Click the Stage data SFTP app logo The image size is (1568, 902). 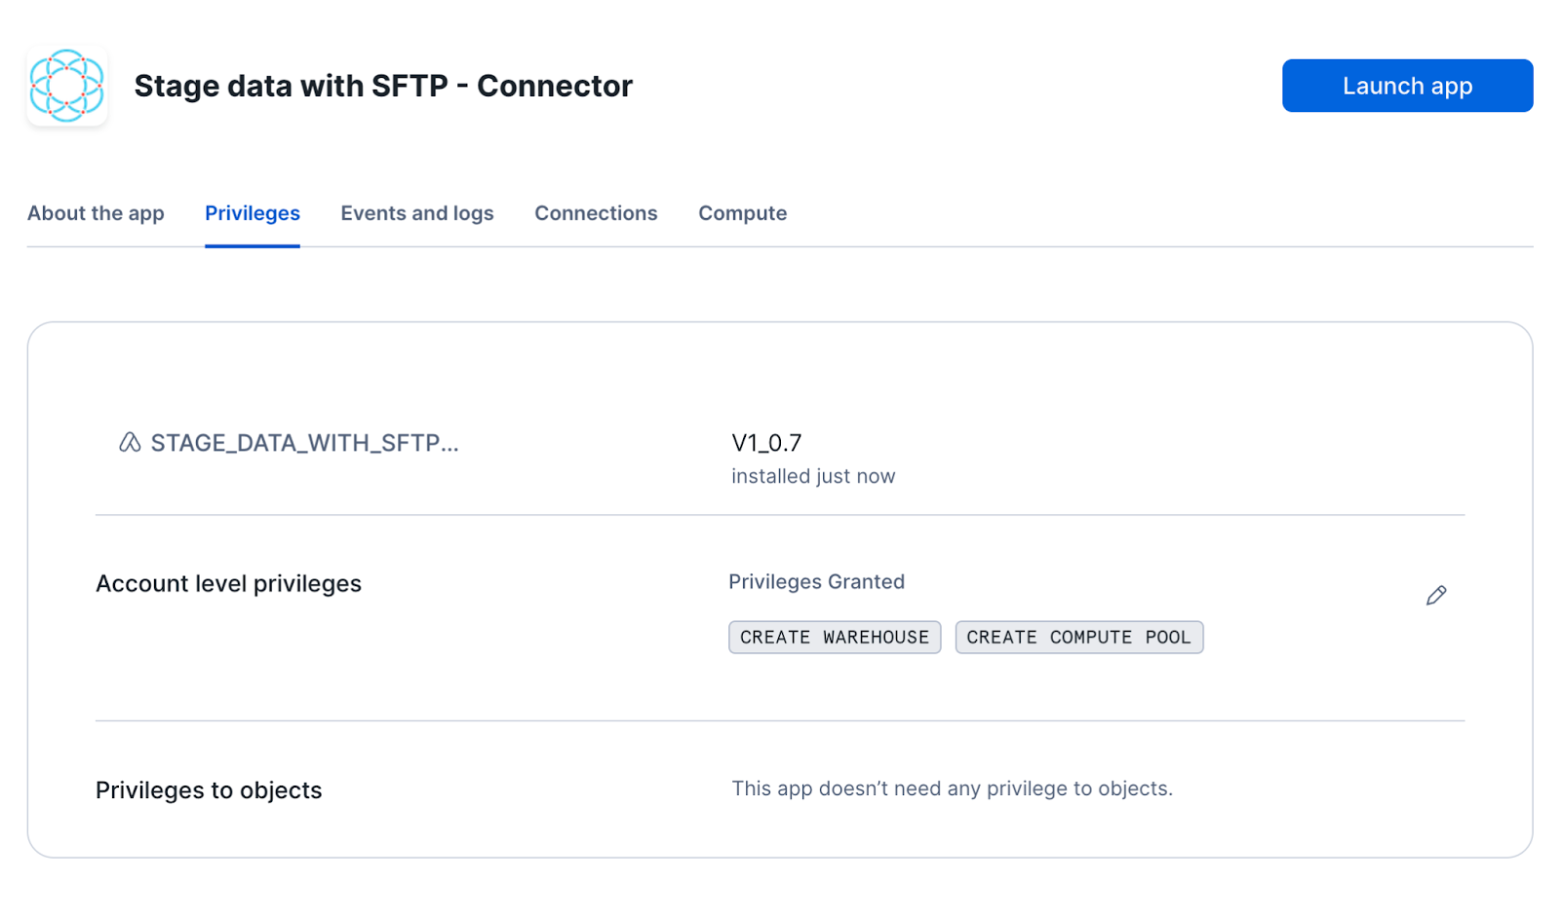(x=67, y=86)
